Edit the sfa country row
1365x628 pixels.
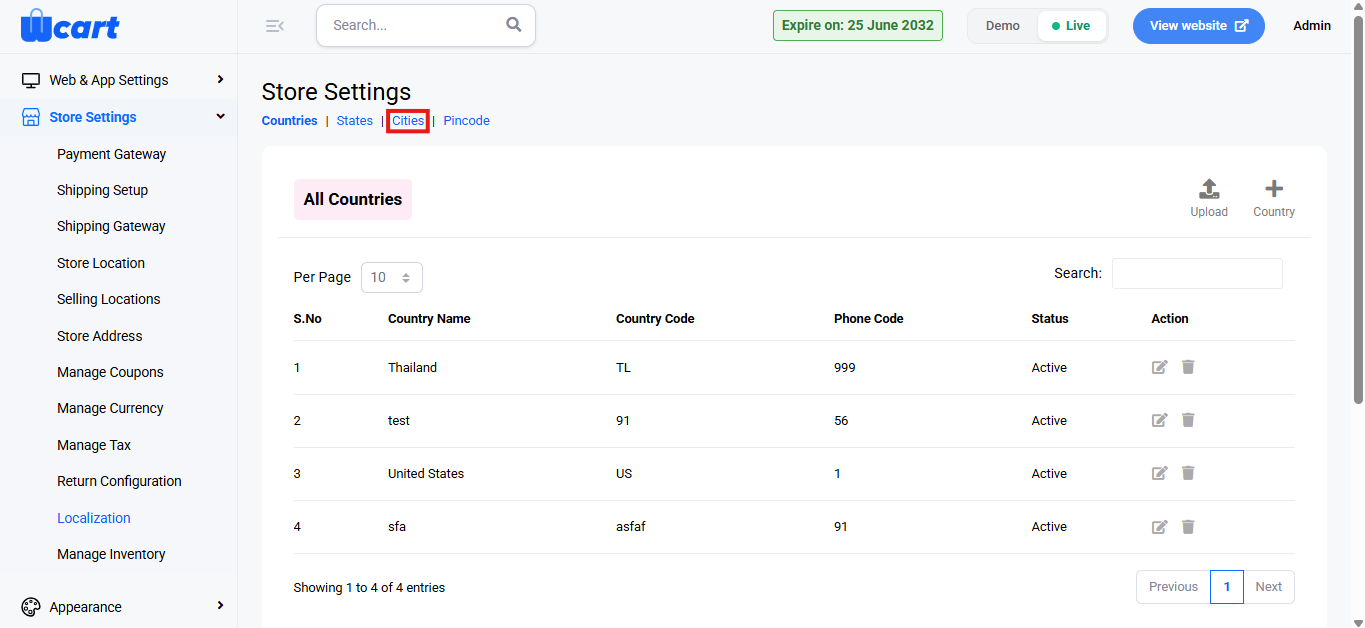pyautogui.click(x=1160, y=526)
